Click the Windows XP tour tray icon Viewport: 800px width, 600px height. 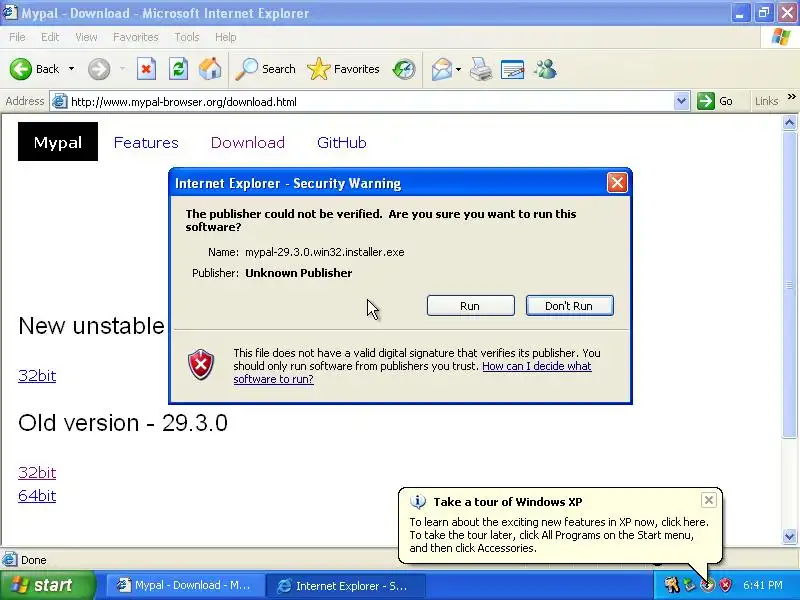coord(707,585)
